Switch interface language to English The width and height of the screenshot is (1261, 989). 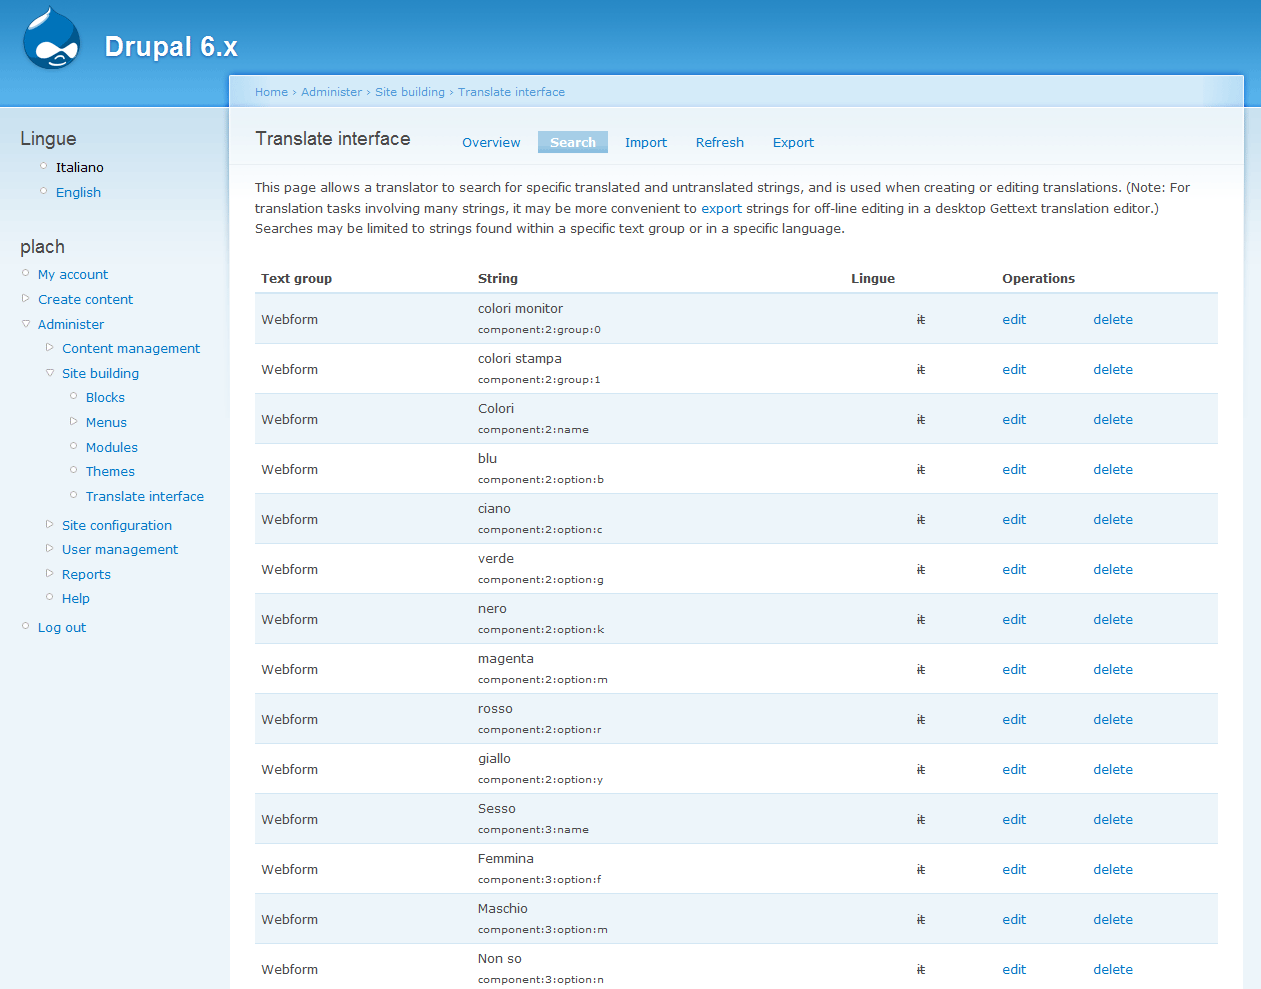pyautogui.click(x=78, y=192)
